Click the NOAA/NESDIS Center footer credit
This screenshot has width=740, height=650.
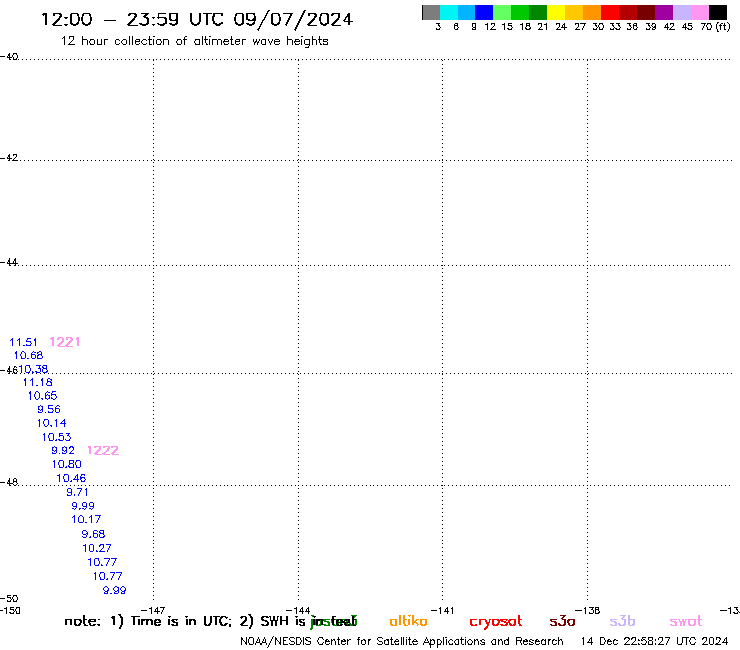(x=402, y=642)
